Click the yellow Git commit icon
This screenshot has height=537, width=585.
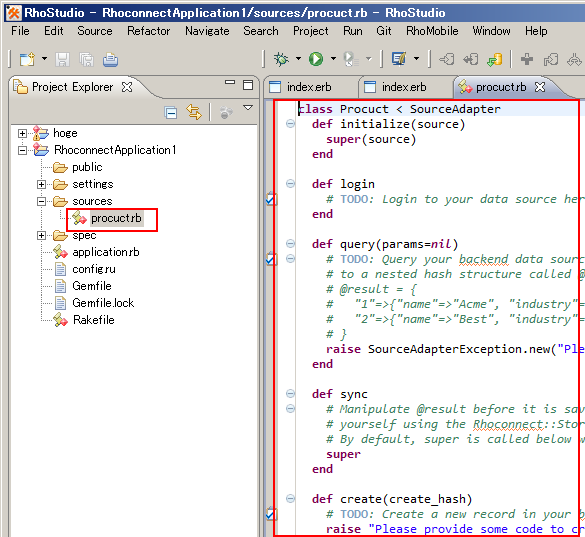pos(495,59)
